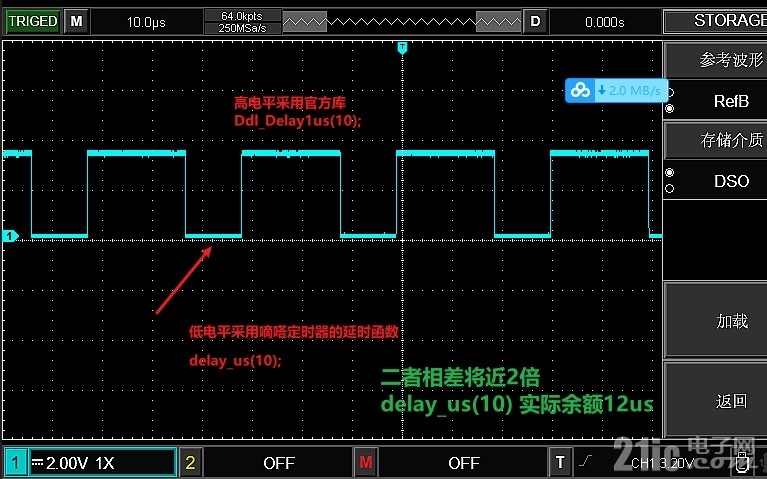Select the lower RefB radio button
The height and width of the screenshot is (479, 767).
click(670, 109)
